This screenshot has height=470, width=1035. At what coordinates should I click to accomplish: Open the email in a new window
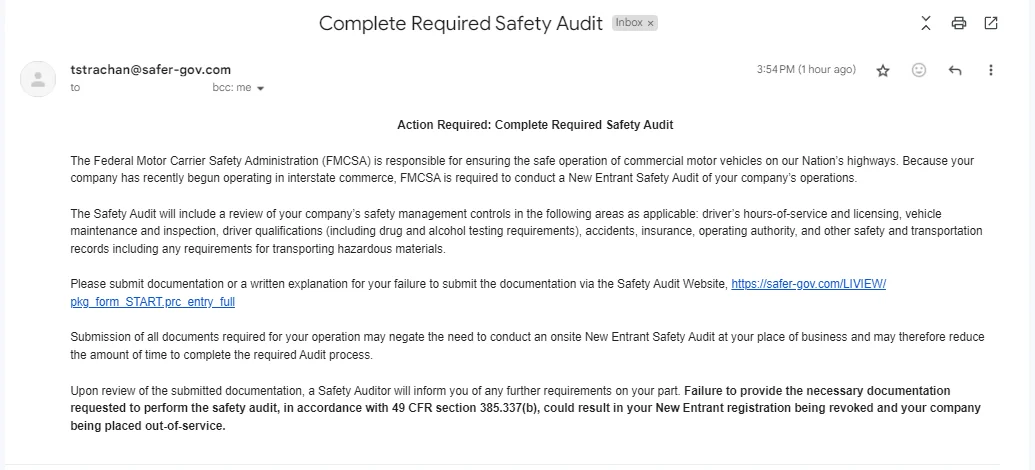click(x=991, y=23)
